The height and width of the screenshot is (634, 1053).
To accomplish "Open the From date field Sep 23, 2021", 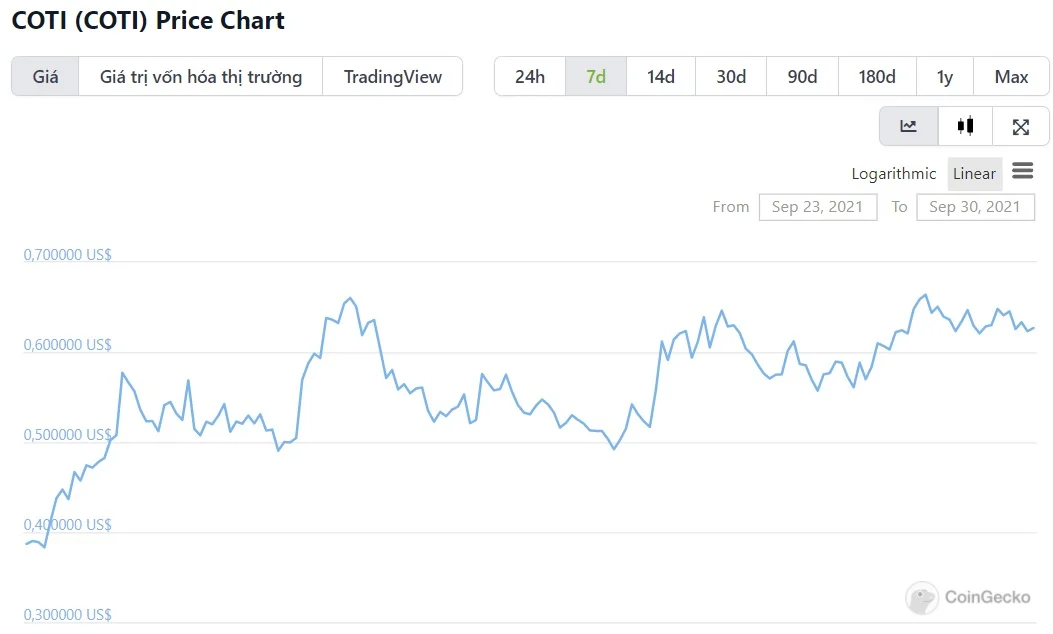I will tap(818, 207).
